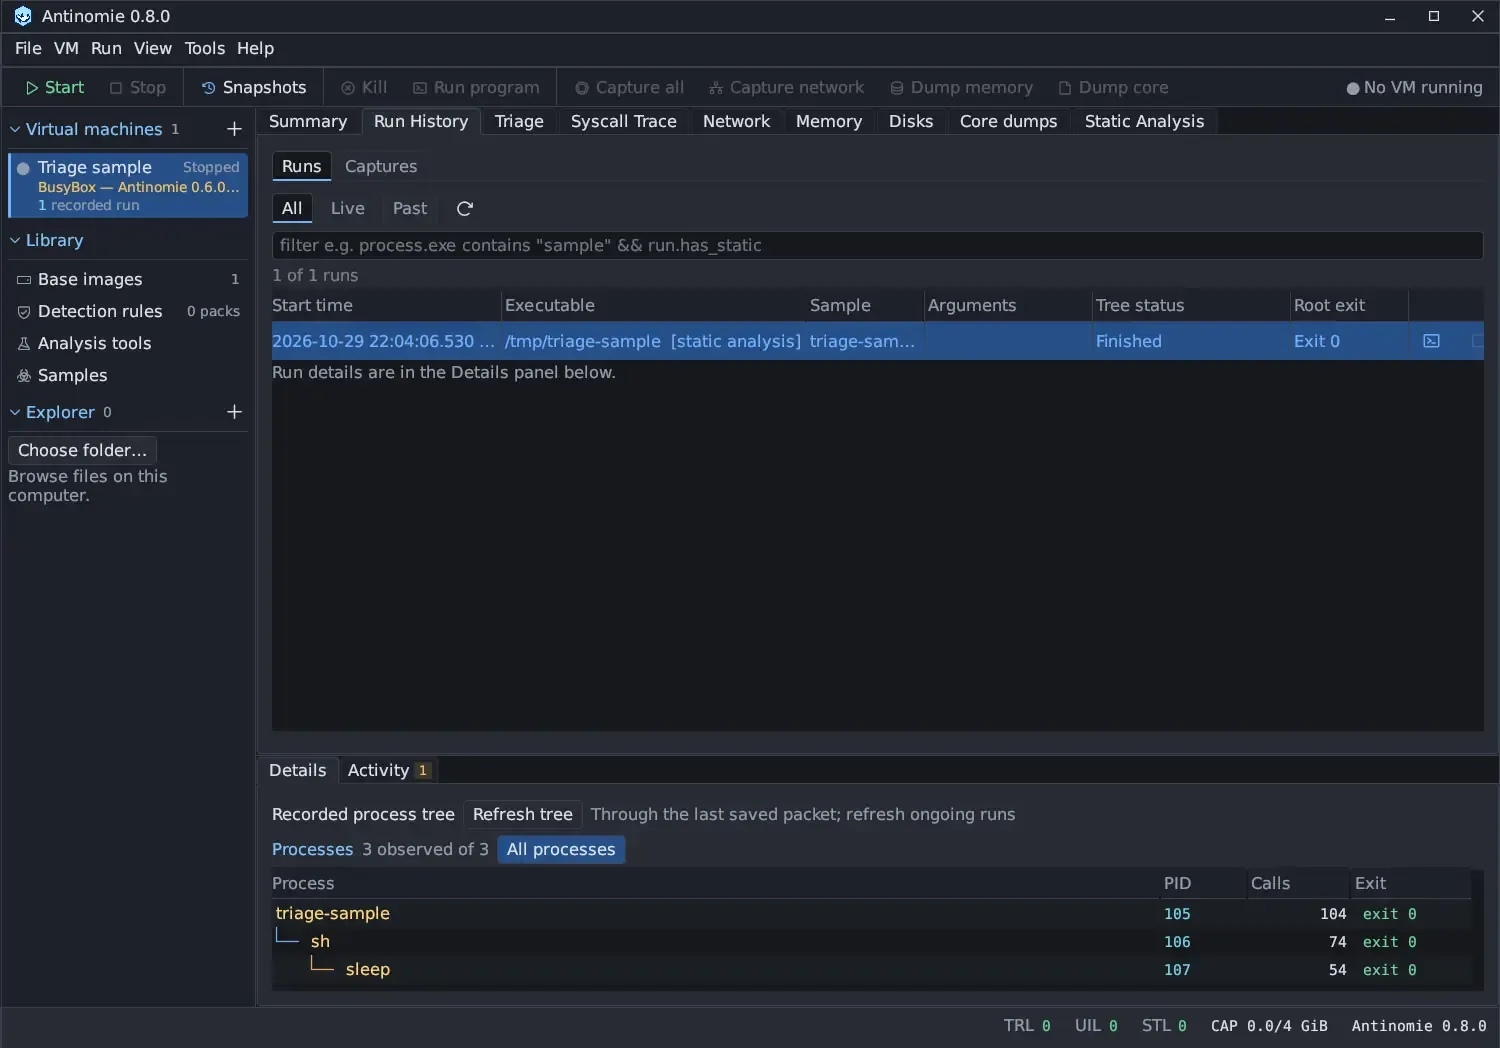Viewport: 1500px width, 1048px height.
Task: Focus the run filter input field
Action: click(x=877, y=245)
